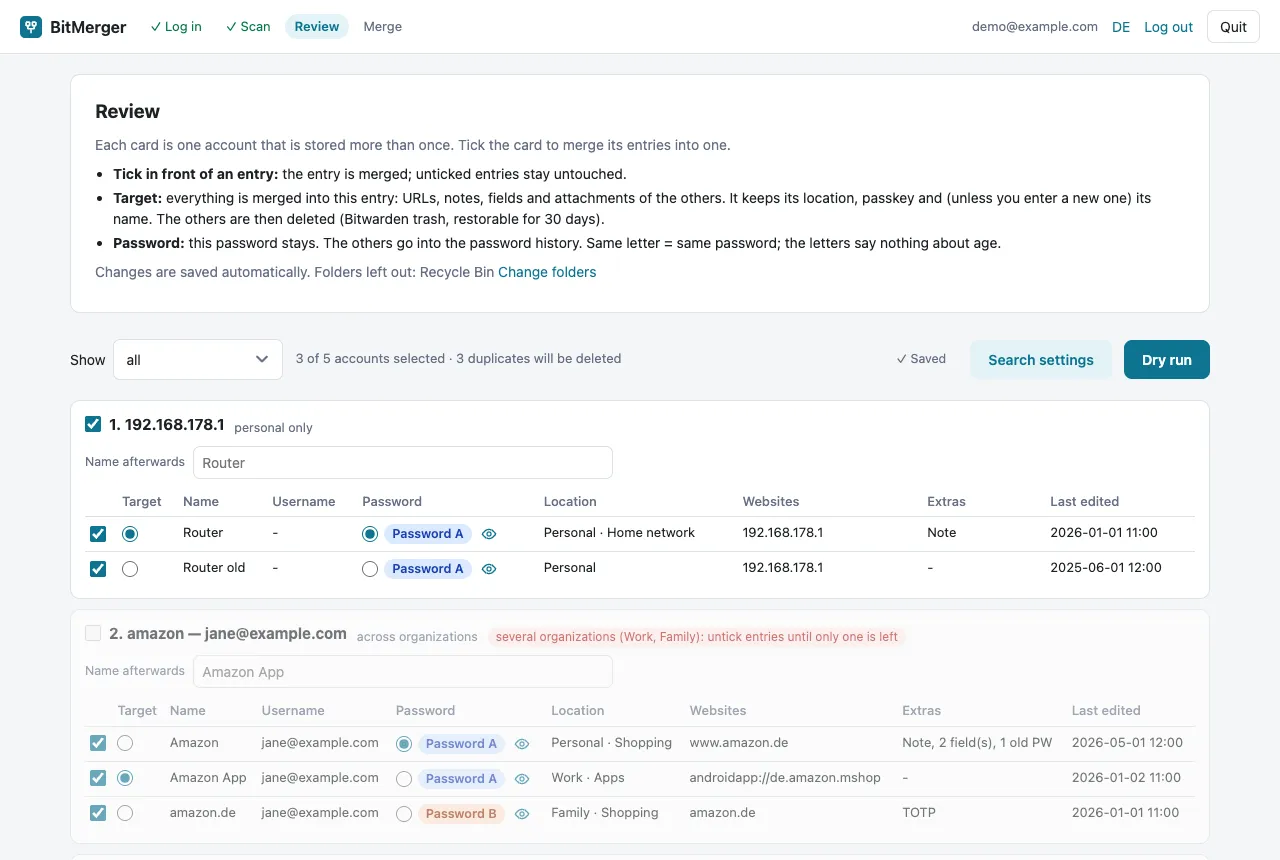Select the Amazon App target radio

coord(125,778)
